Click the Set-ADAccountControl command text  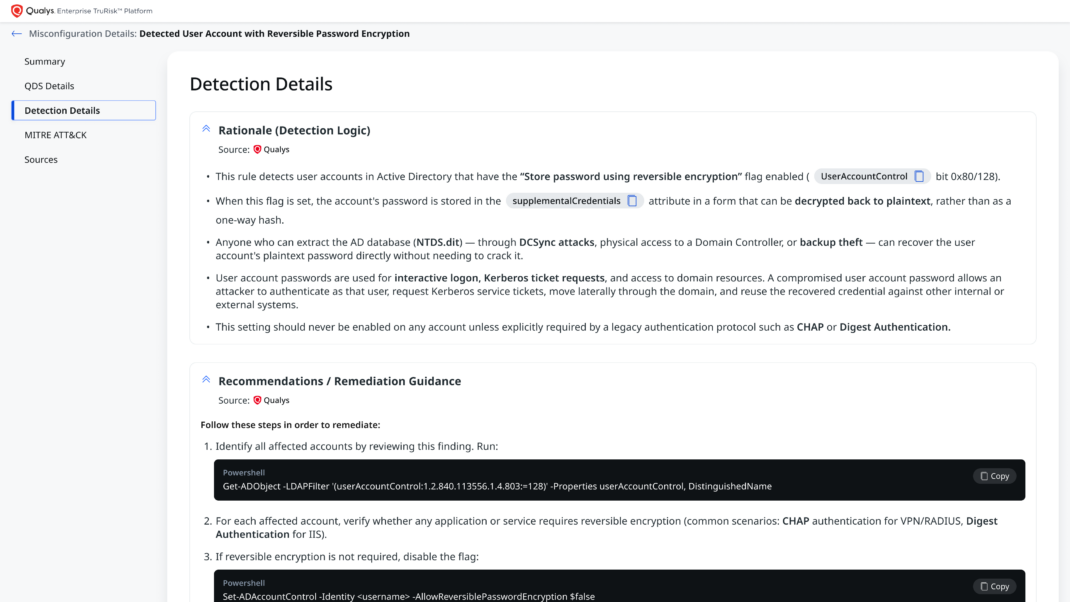(409, 596)
